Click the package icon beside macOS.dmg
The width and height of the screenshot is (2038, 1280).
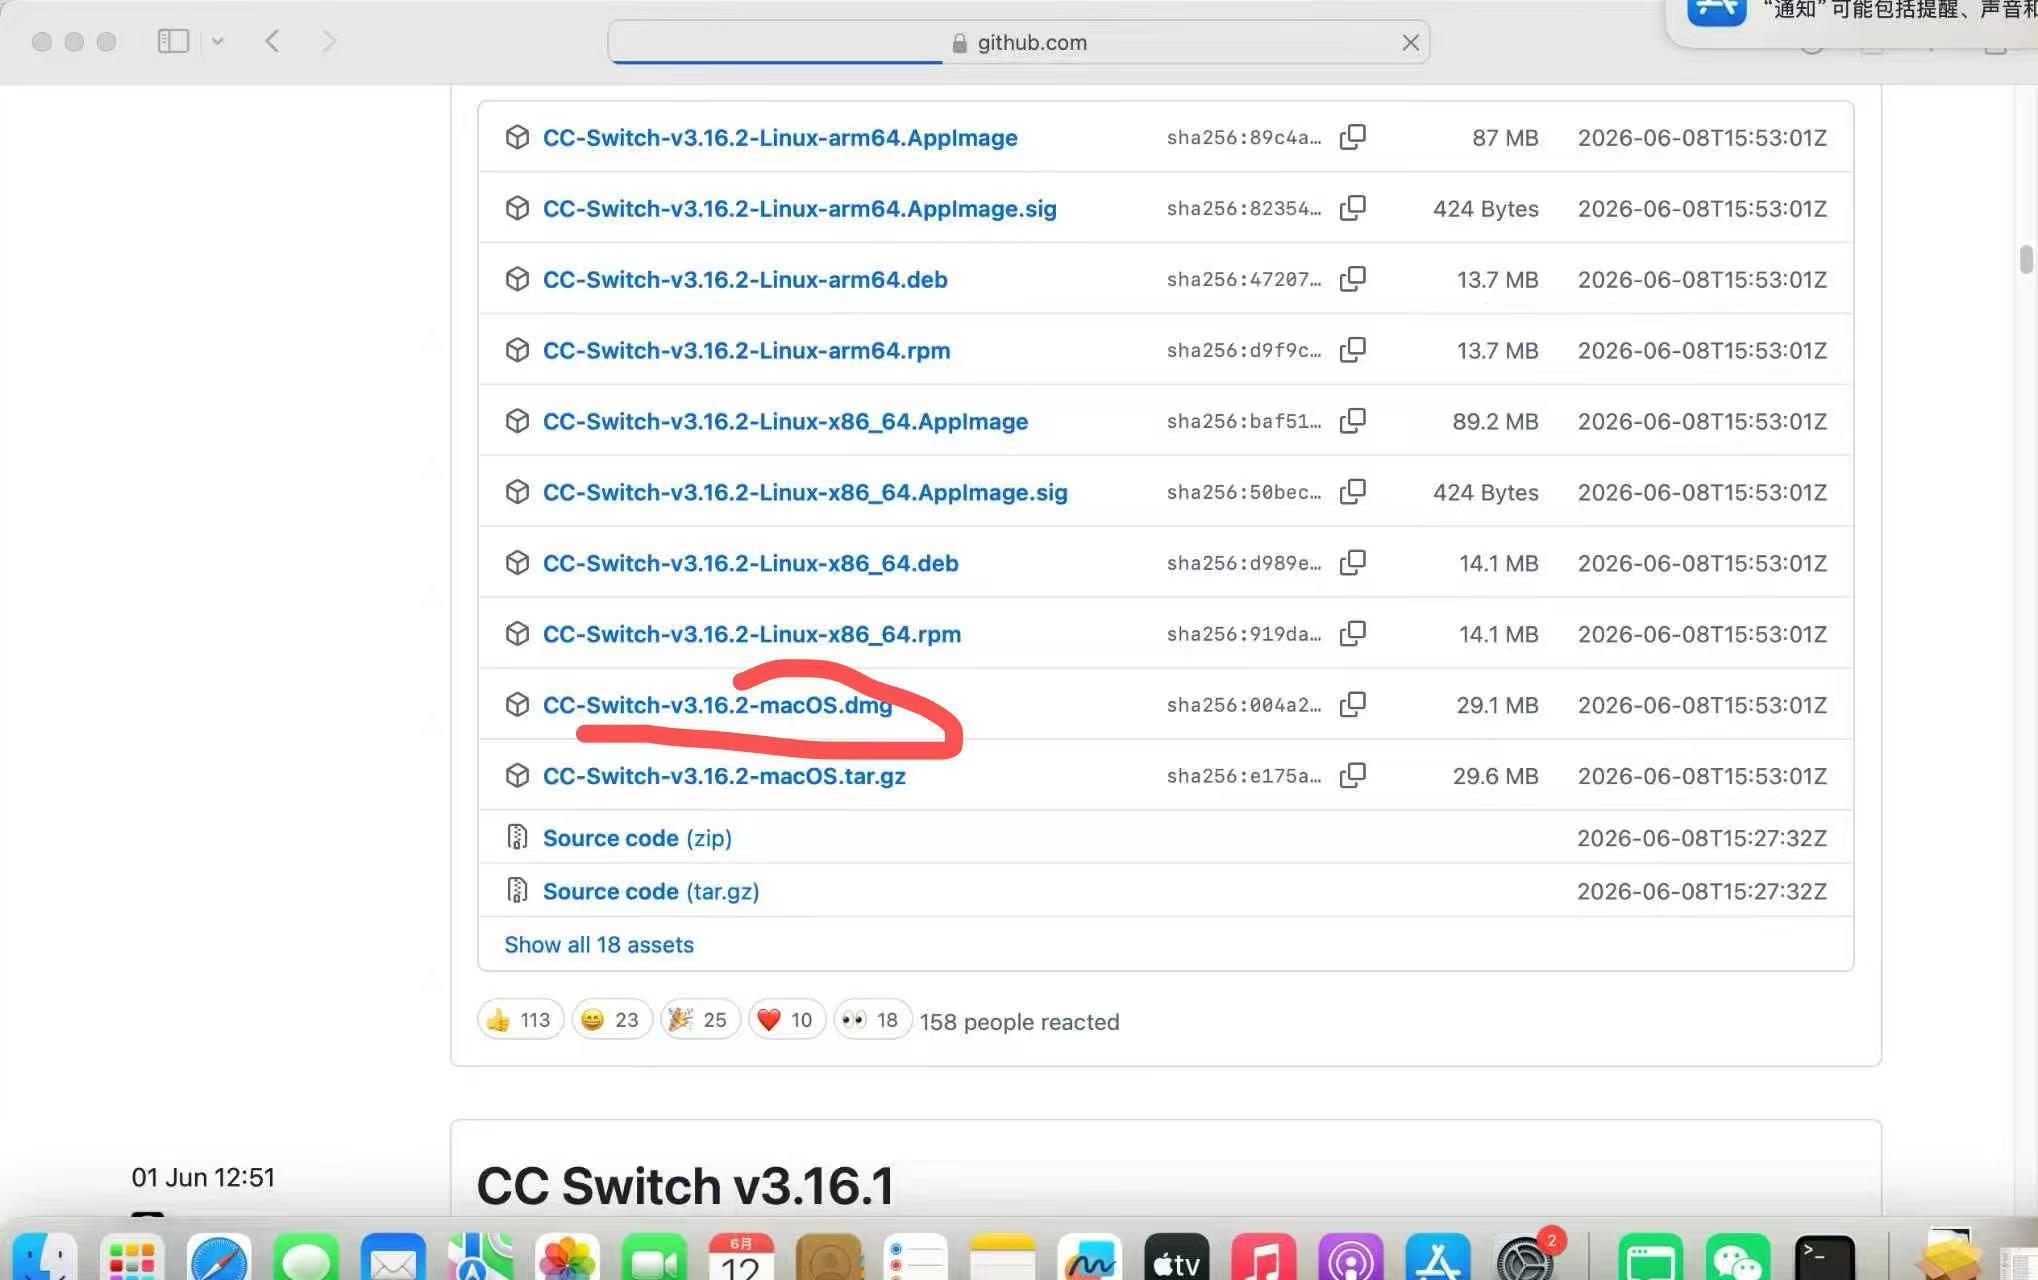click(517, 704)
